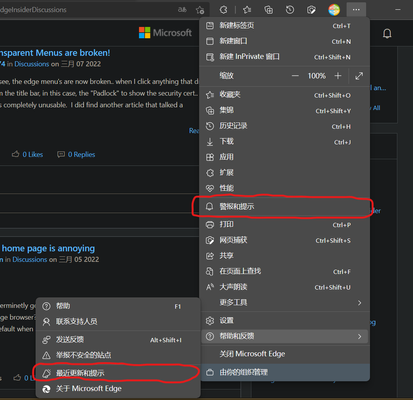Click the Microsoft logo
413x400 pixels.
pos(165,33)
